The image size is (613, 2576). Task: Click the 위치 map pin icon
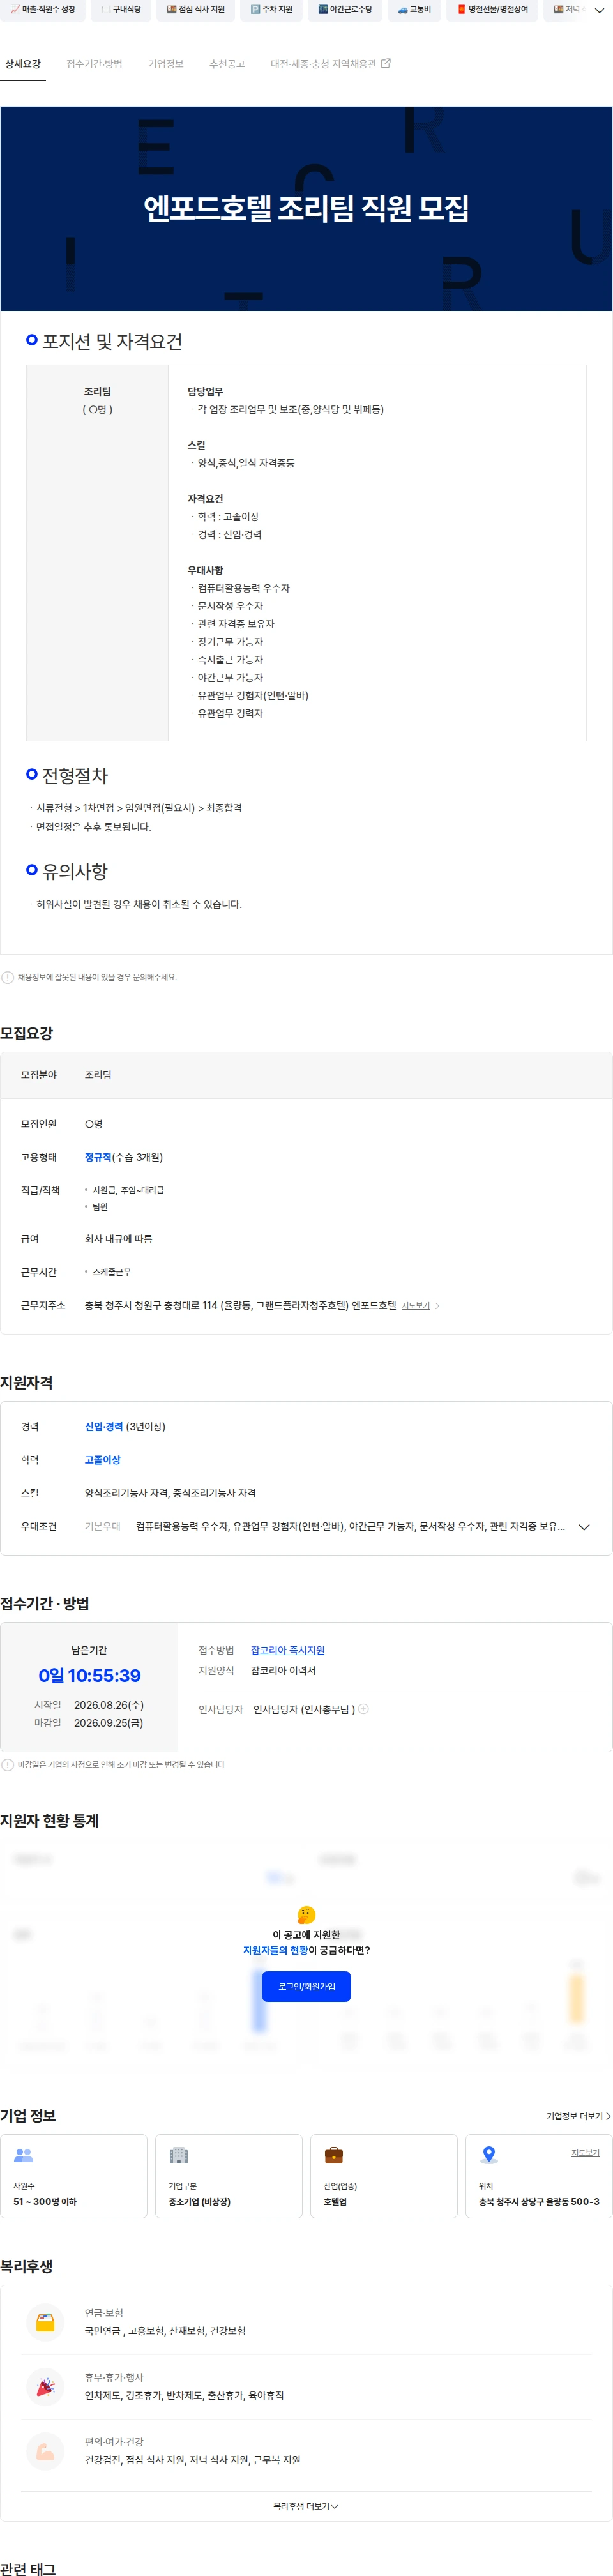click(x=489, y=2155)
